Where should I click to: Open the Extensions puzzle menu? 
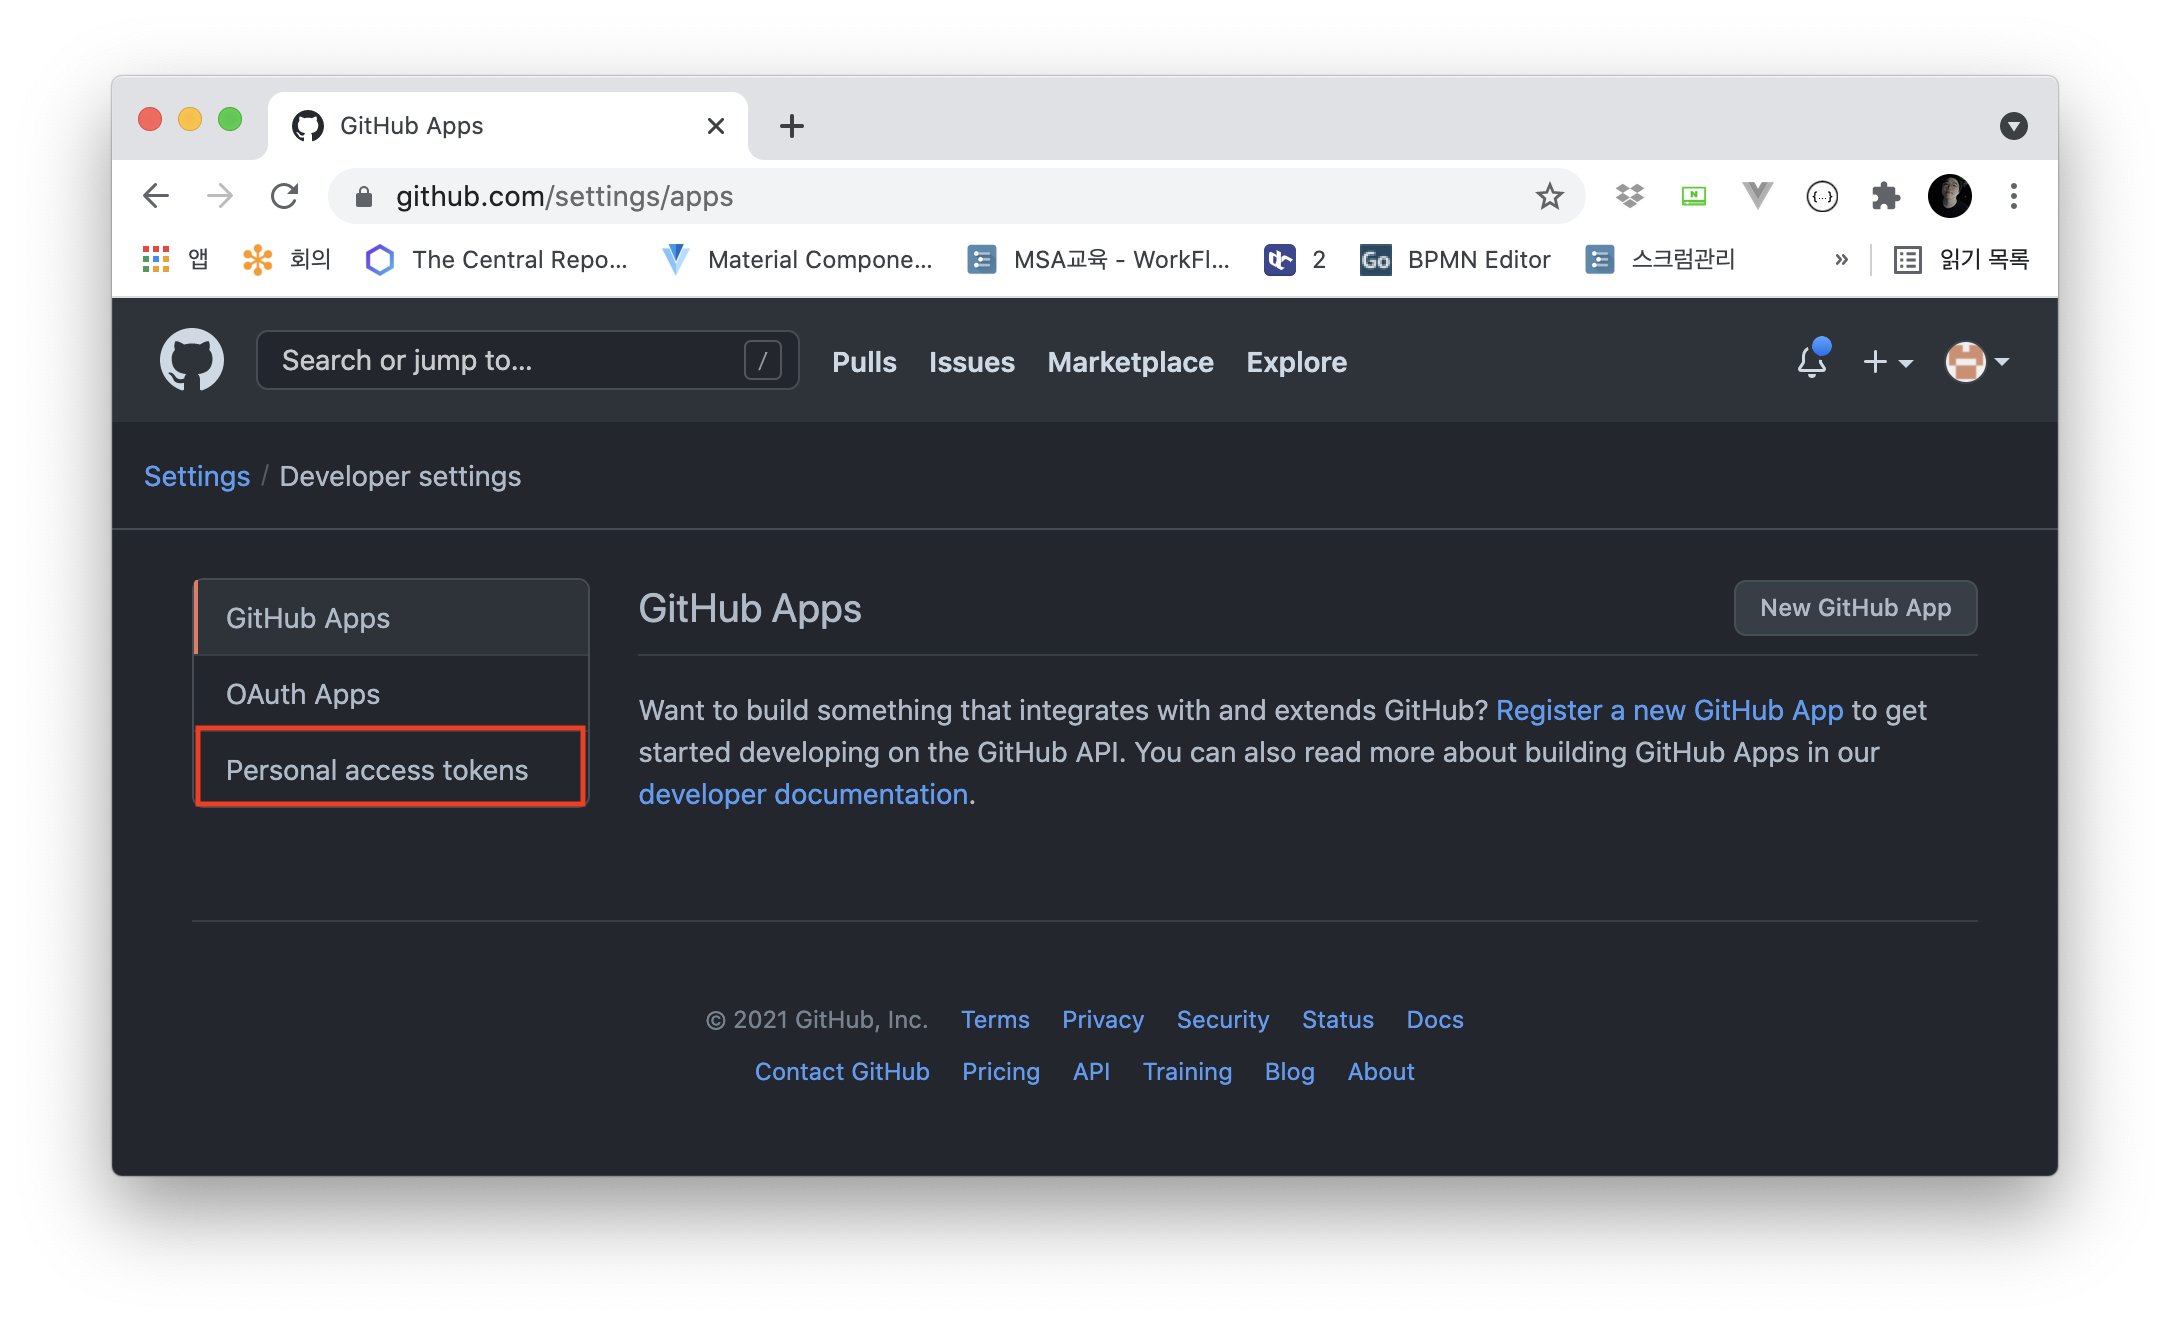coord(1886,196)
